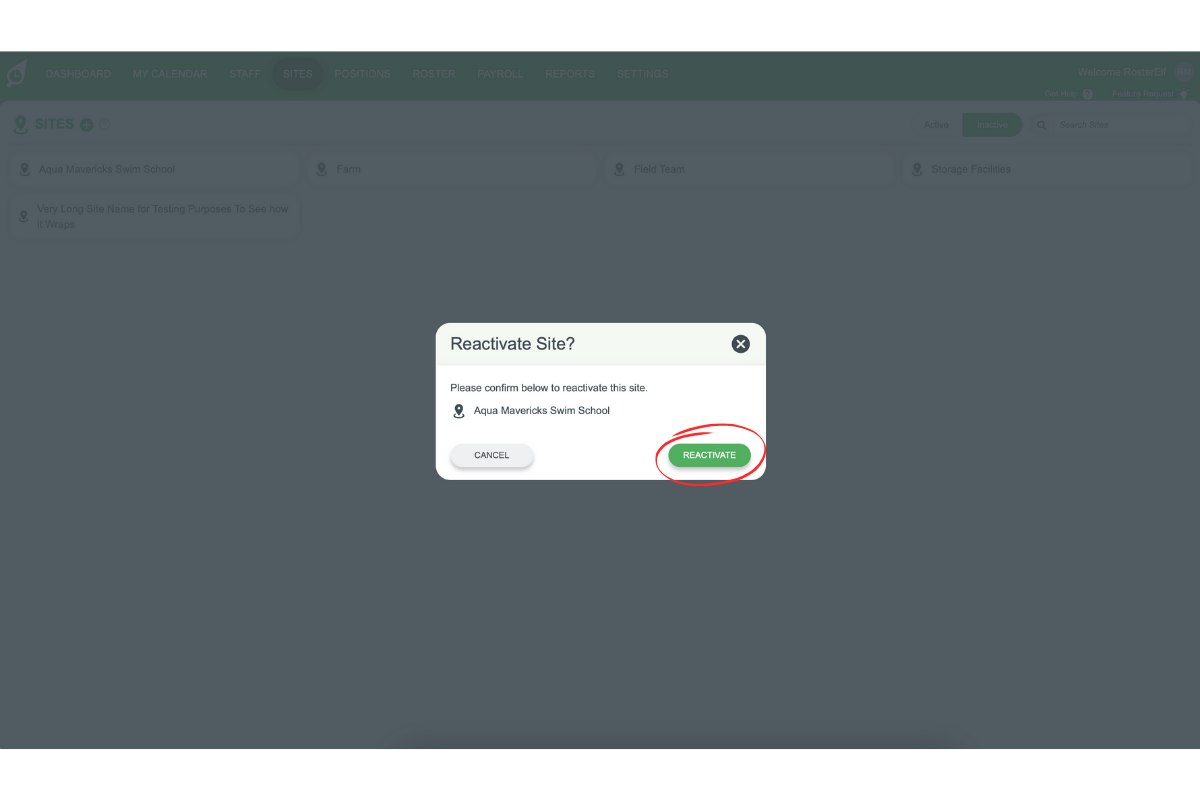Screen dimensions: 1200x800
Task: Click the location pin on Field Team card
Action: pos(619,169)
